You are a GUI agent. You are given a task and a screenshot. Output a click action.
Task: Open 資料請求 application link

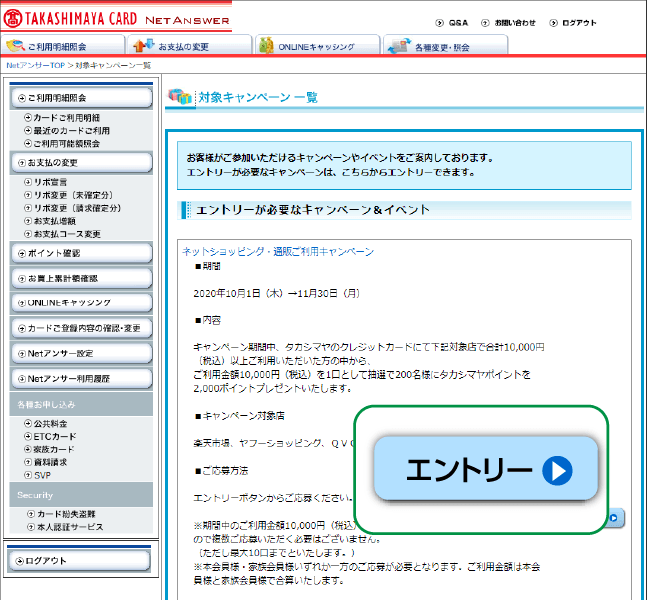(50, 463)
